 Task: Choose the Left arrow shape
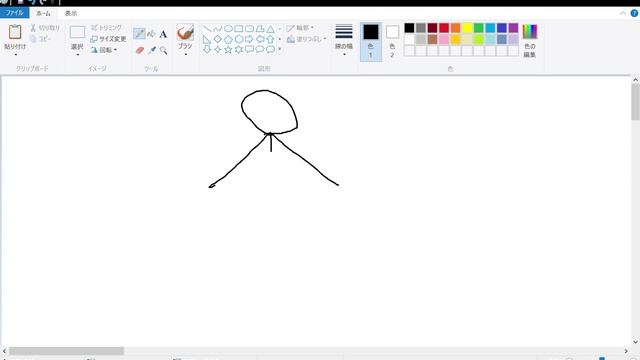coord(260,40)
